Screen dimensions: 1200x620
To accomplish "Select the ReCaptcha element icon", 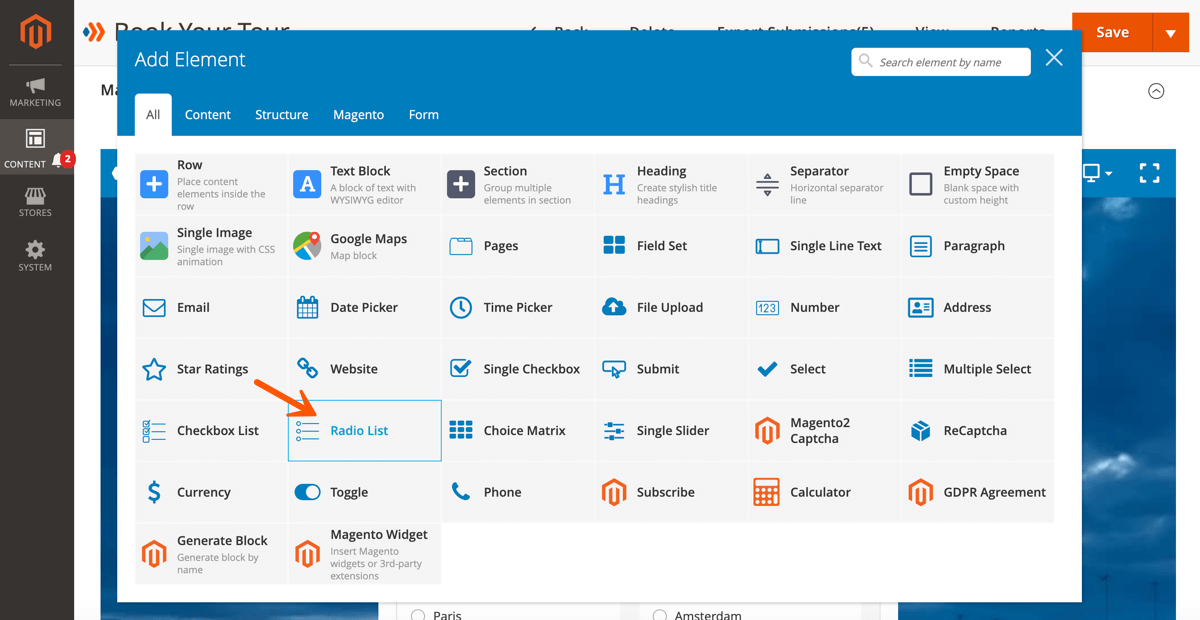I will point(920,431).
